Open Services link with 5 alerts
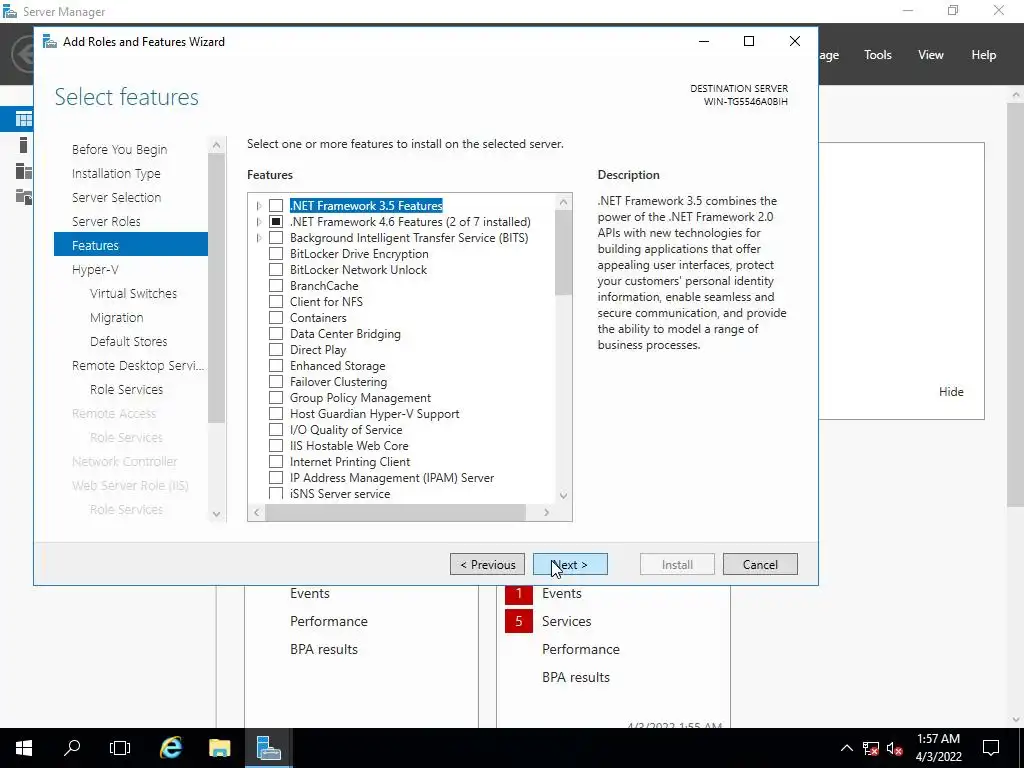This screenshot has width=1024, height=768. (x=566, y=622)
